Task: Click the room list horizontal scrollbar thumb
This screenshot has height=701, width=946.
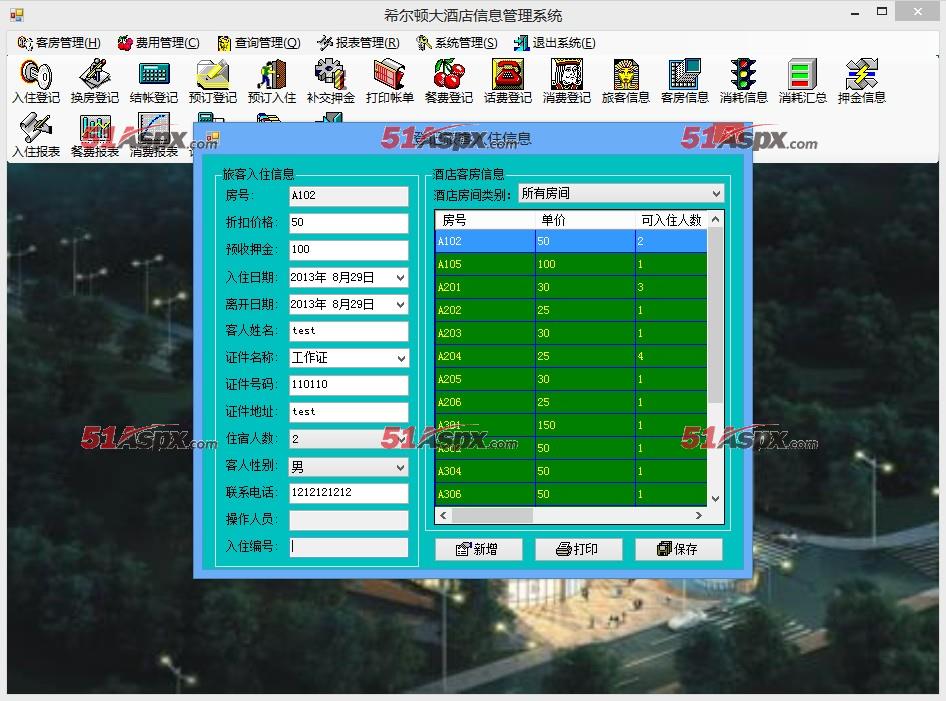Action: point(492,515)
